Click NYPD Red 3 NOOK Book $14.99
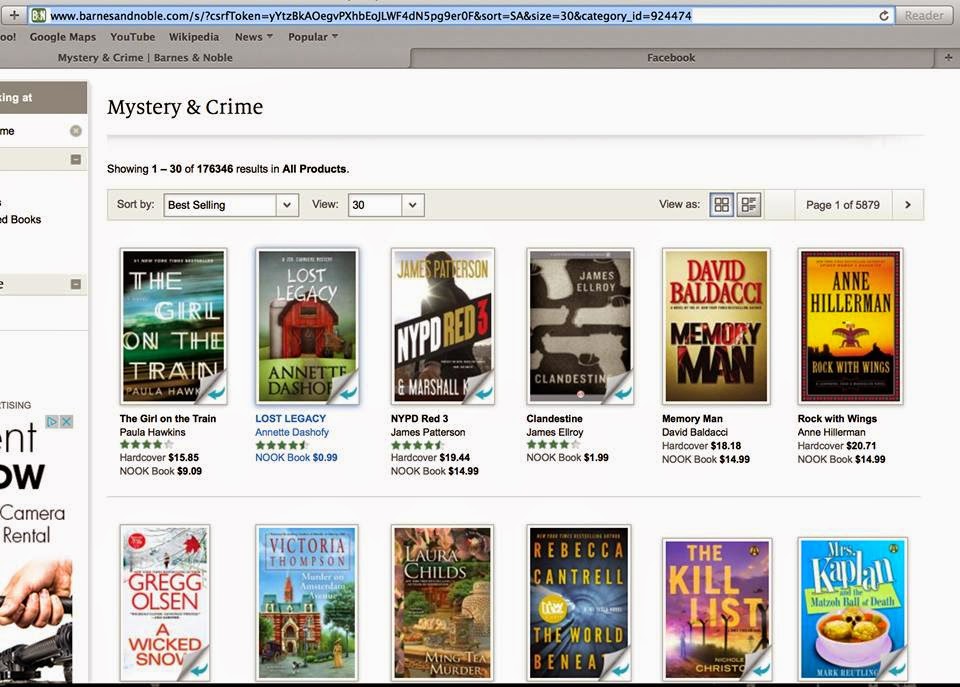The width and height of the screenshot is (960, 687). 435,471
